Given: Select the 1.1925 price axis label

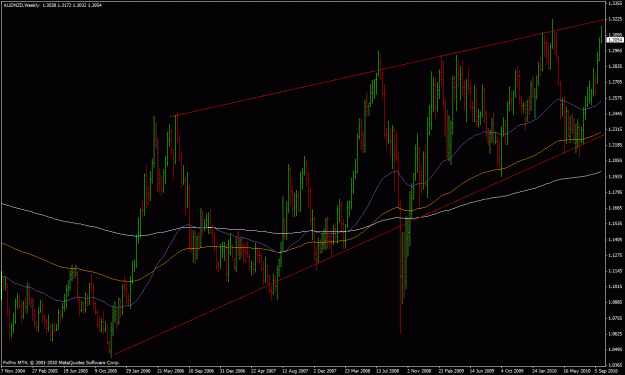Looking at the screenshot, I should tap(615, 176).
